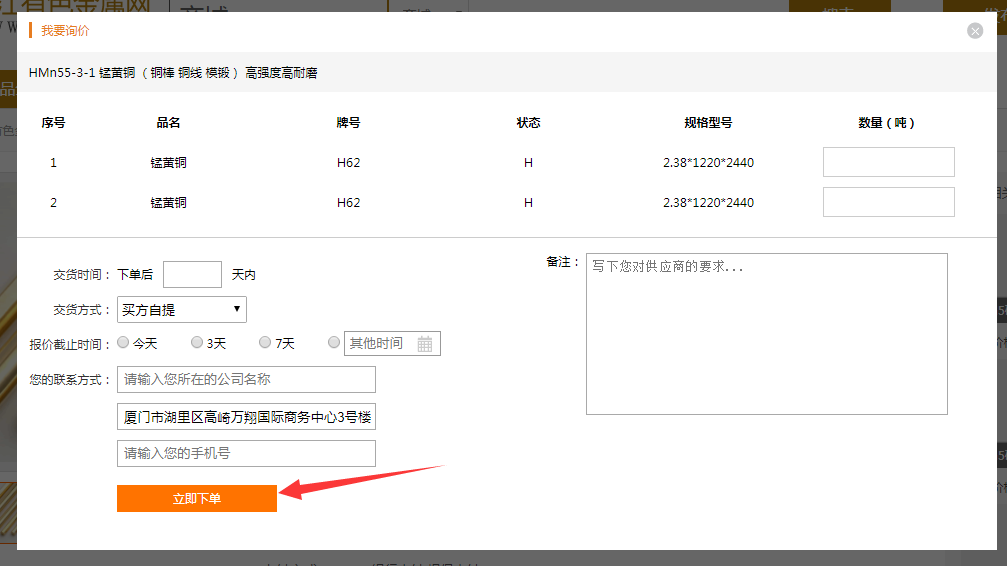This screenshot has width=1007, height=566.
Task: Click the phone field 请输入您的手机号
Action: (x=246, y=454)
